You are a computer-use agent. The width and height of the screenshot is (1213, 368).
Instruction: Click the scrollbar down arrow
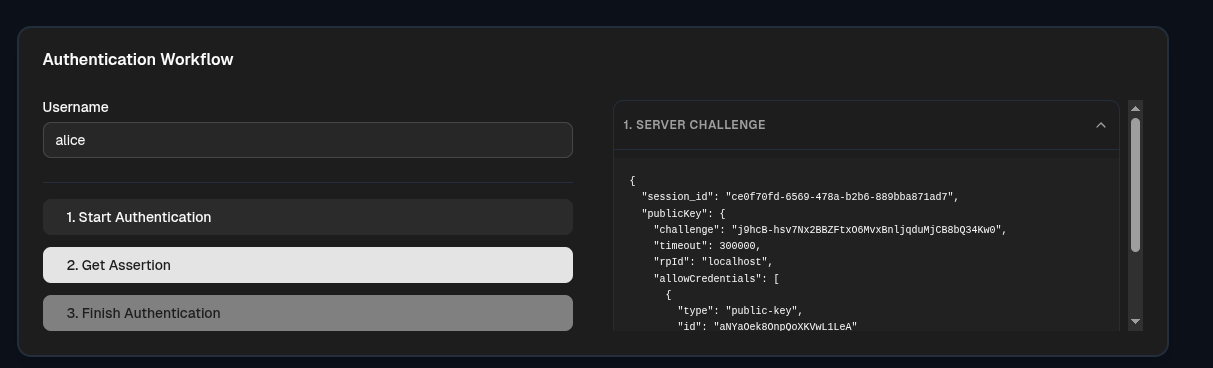(1135, 322)
